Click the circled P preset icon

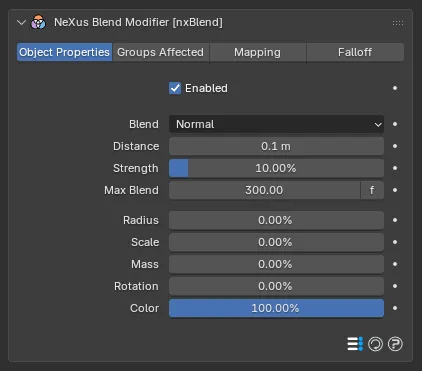[x=395, y=344]
